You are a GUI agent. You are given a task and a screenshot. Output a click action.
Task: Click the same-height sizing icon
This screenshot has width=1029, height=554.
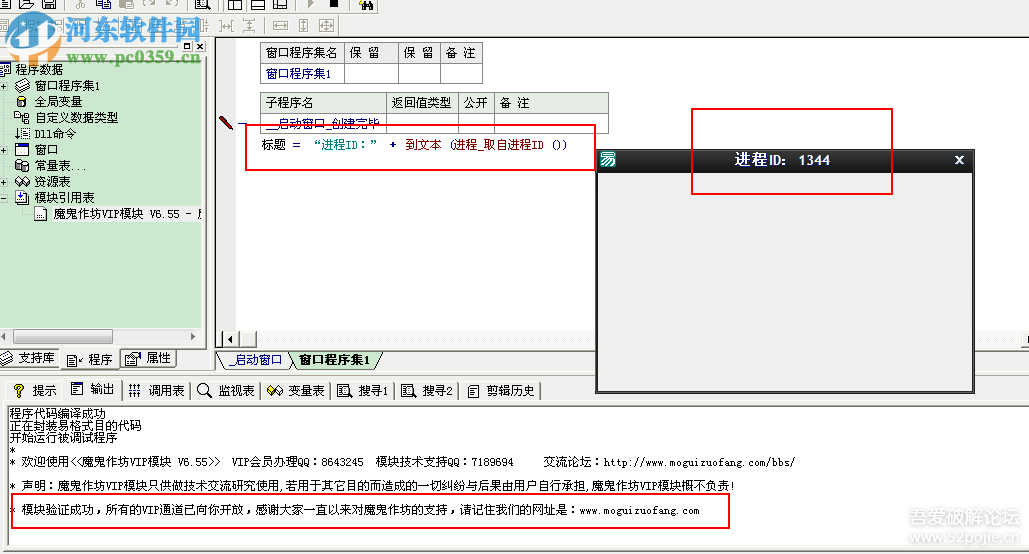pos(303,26)
